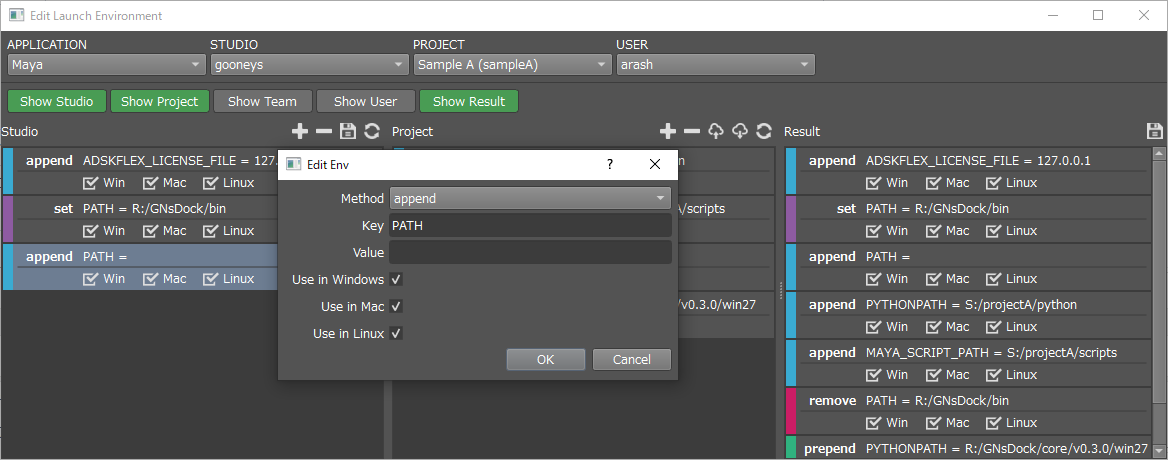Disable Use in Linux in Edit Env dialog

click(397, 333)
